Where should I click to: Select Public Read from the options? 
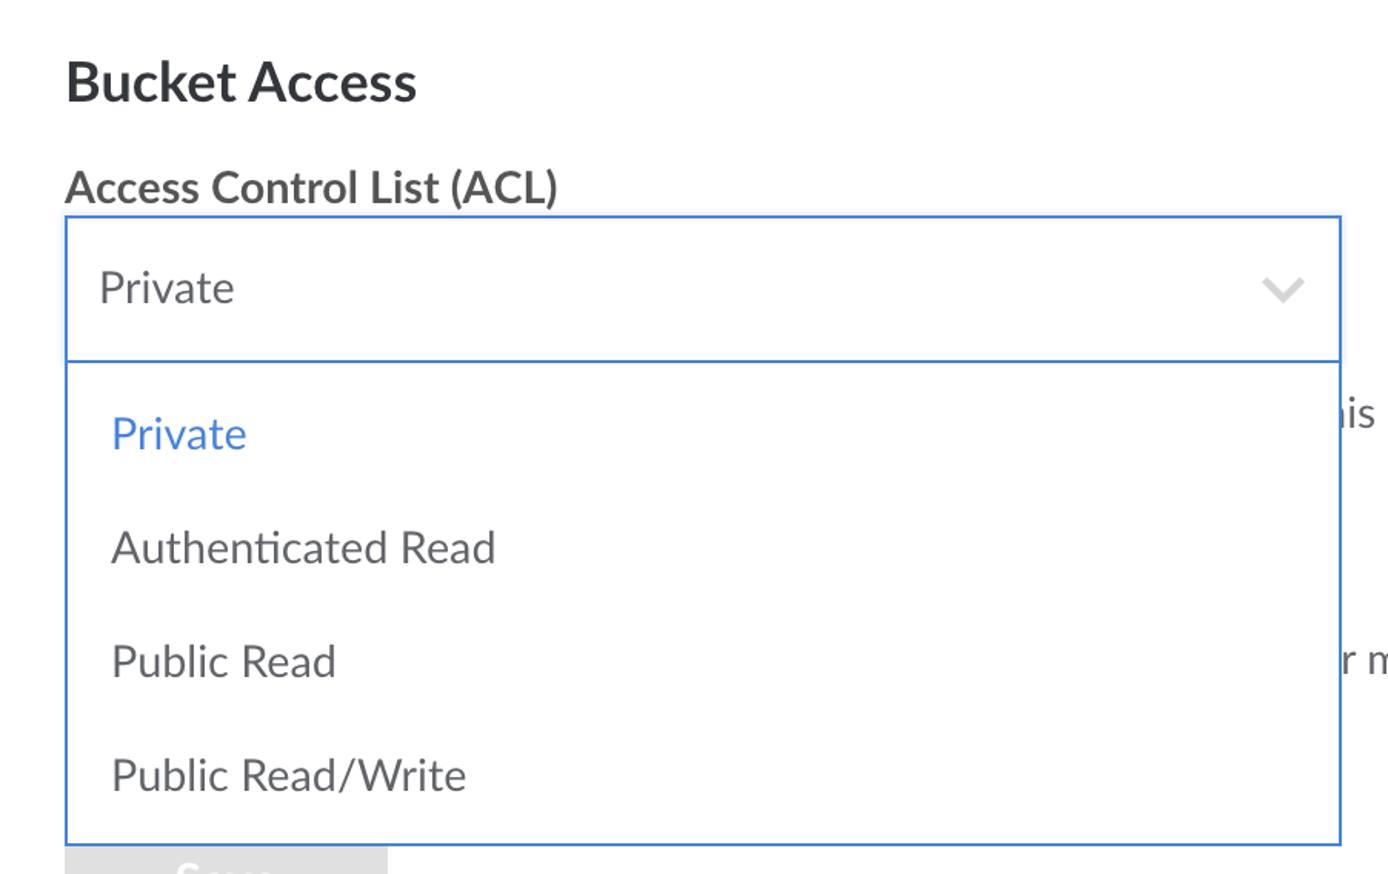(x=222, y=661)
